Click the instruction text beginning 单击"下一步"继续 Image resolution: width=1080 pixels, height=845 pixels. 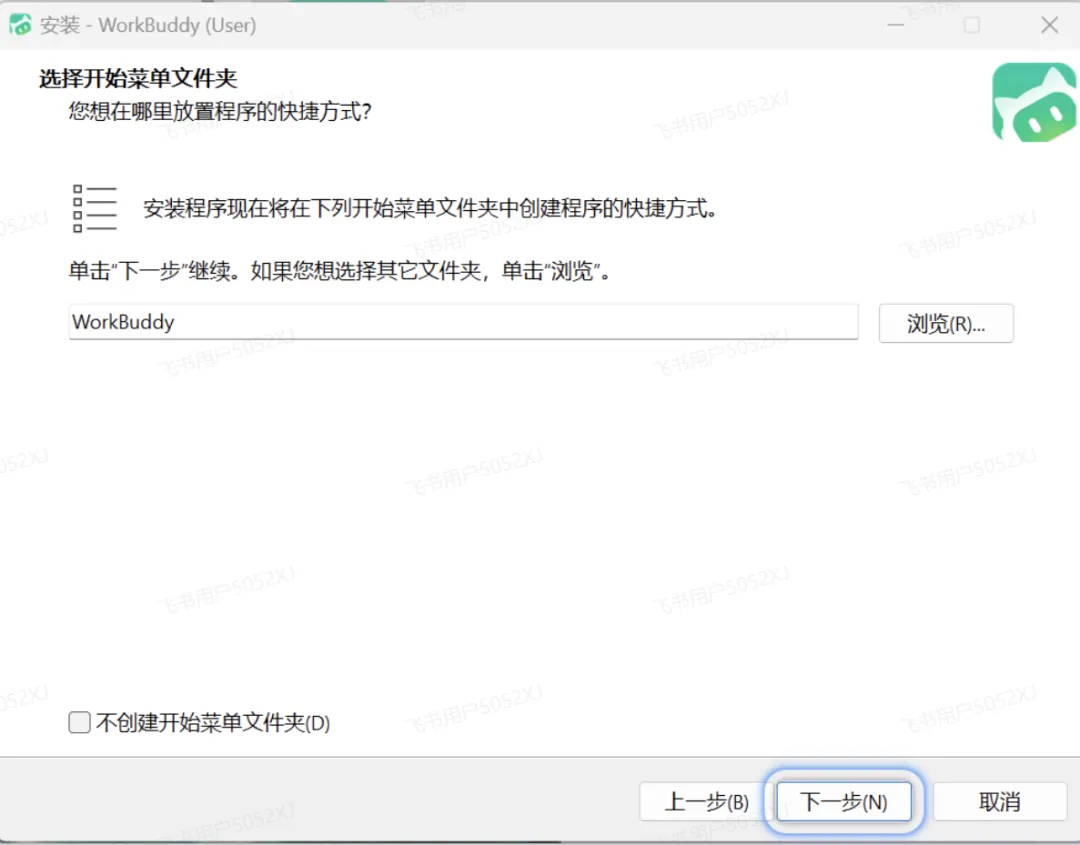340,271
